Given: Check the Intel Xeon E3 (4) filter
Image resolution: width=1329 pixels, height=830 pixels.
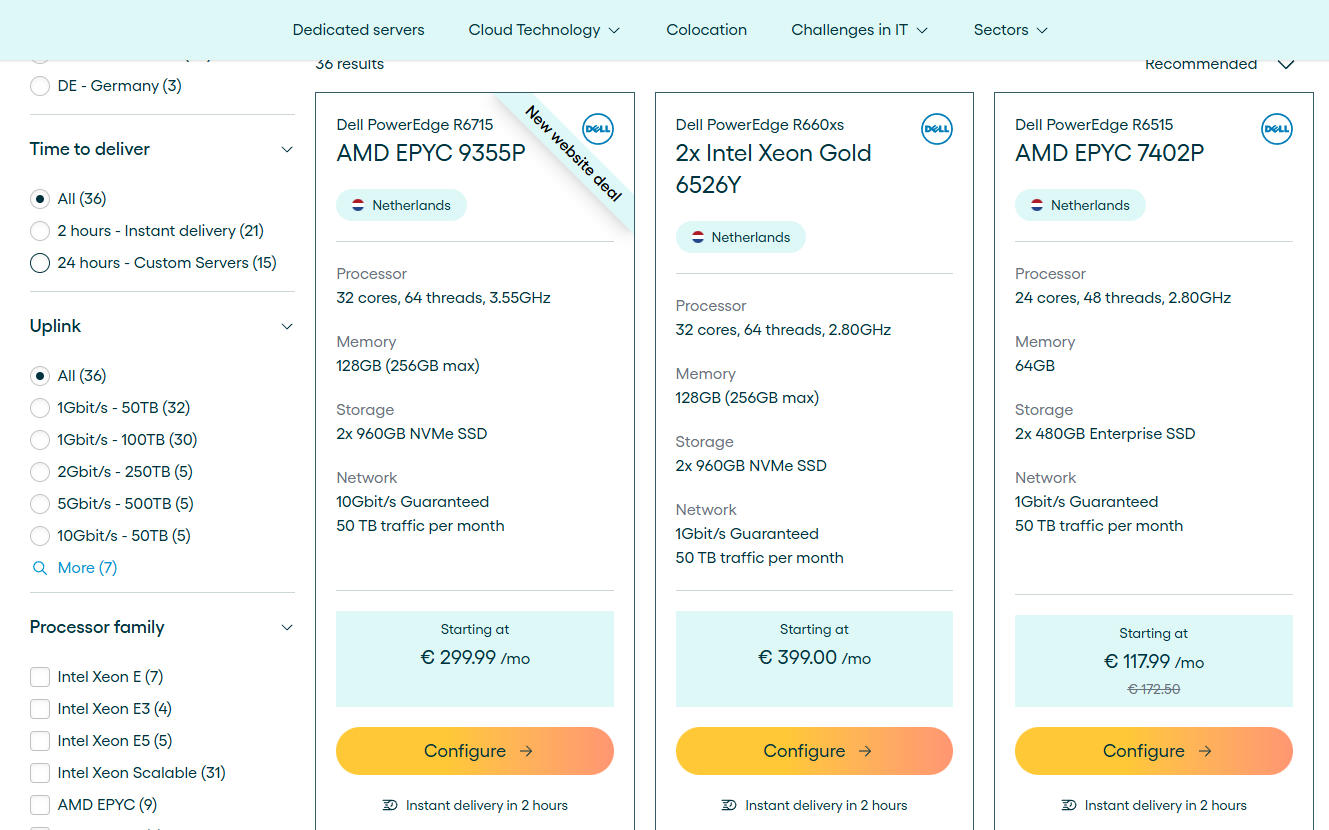Looking at the screenshot, I should click(40, 709).
